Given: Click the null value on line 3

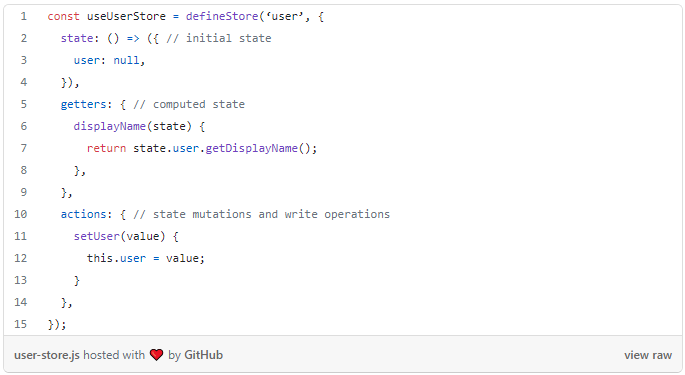Looking at the screenshot, I should [126, 60].
